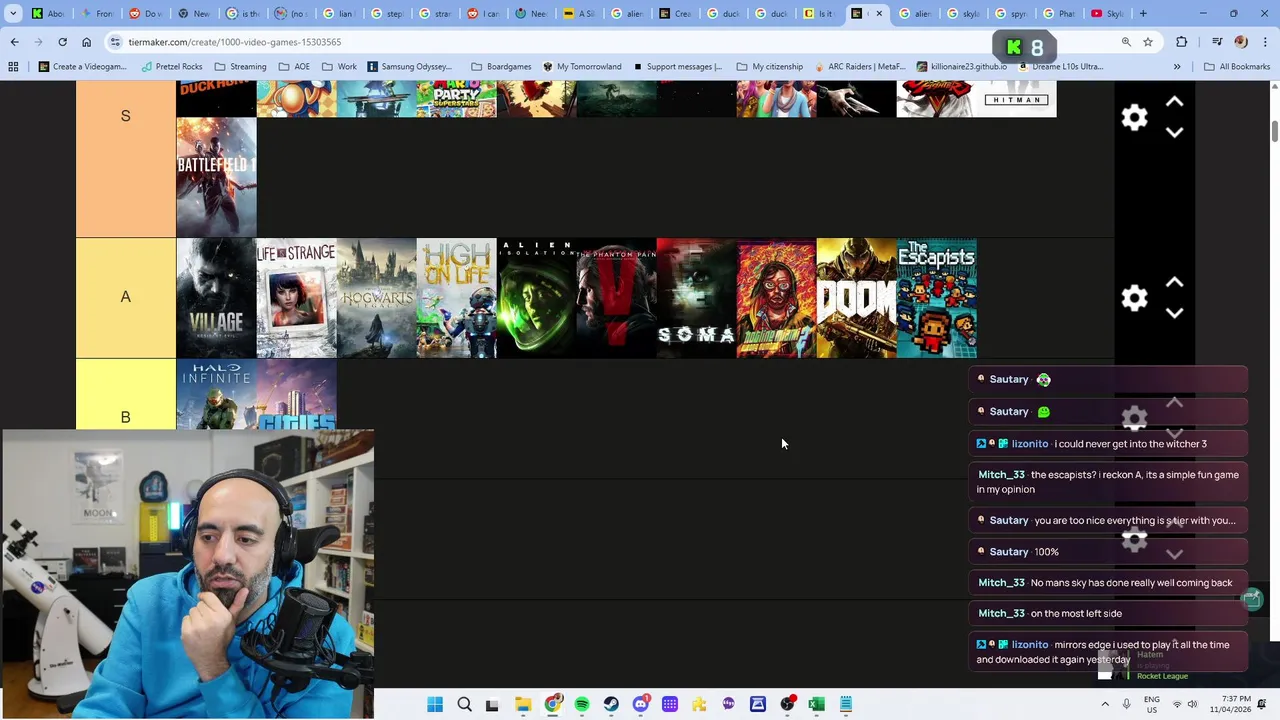Open File Explorer from the taskbar
The width and height of the screenshot is (1280, 720).
[x=523, y=705]
